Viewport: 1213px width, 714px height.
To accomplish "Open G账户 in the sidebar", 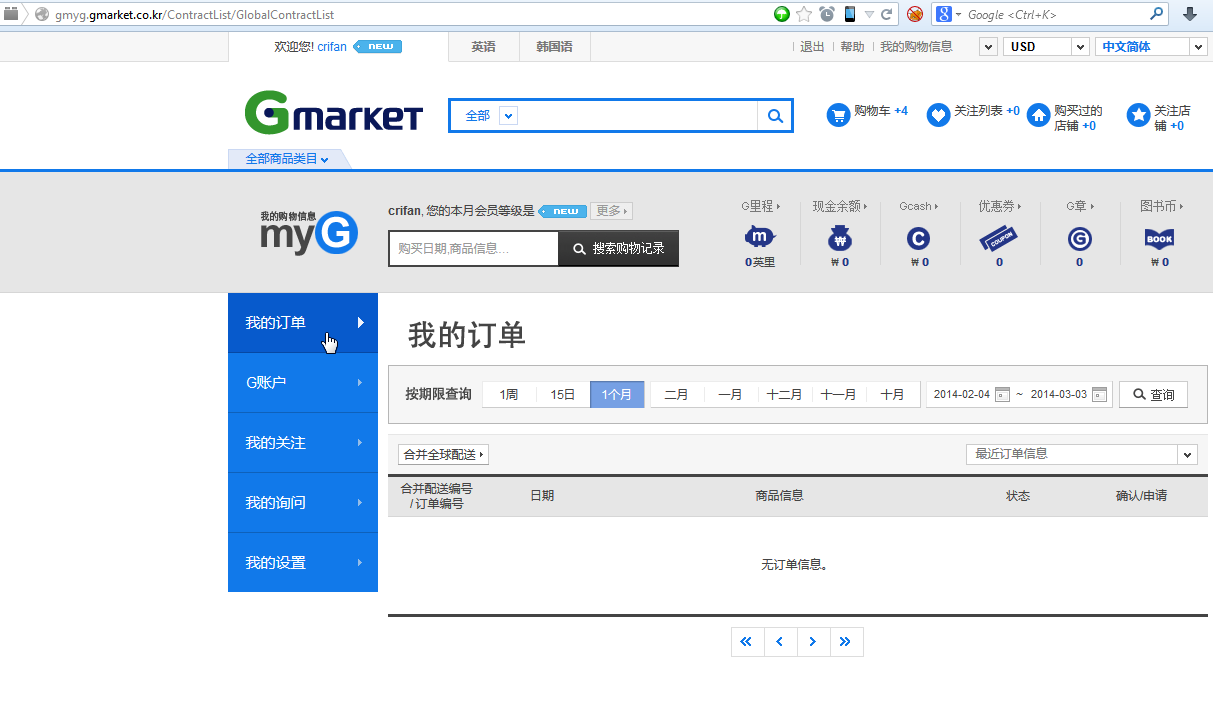I will (x=303, y=382).
